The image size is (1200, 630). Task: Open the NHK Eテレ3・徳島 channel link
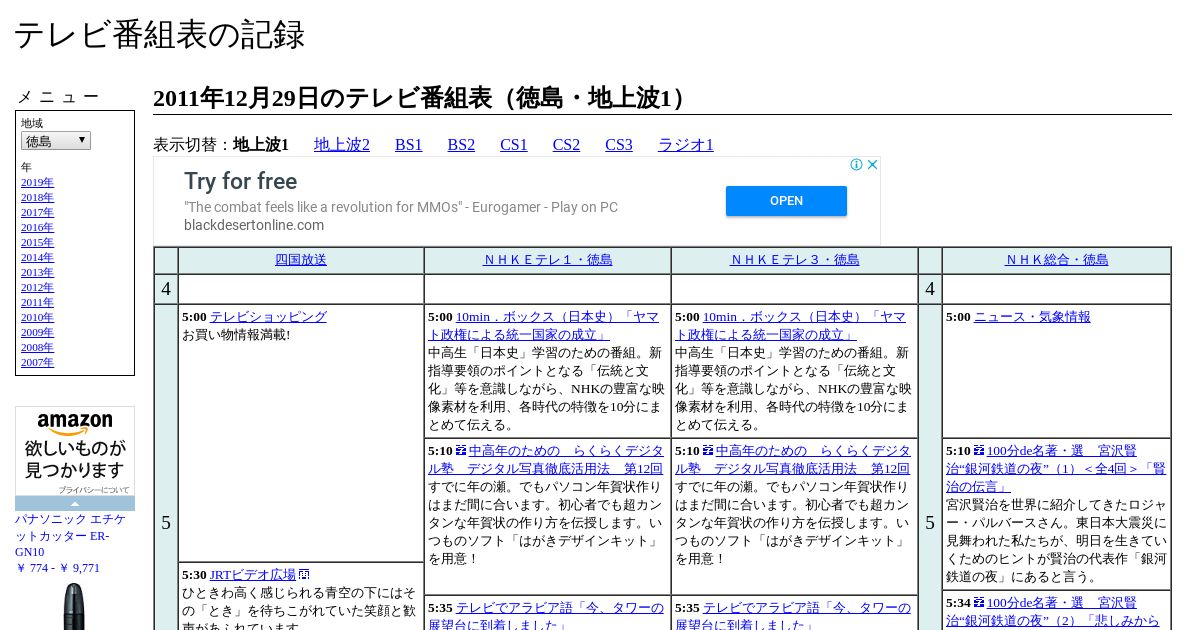tap(795, 260)
